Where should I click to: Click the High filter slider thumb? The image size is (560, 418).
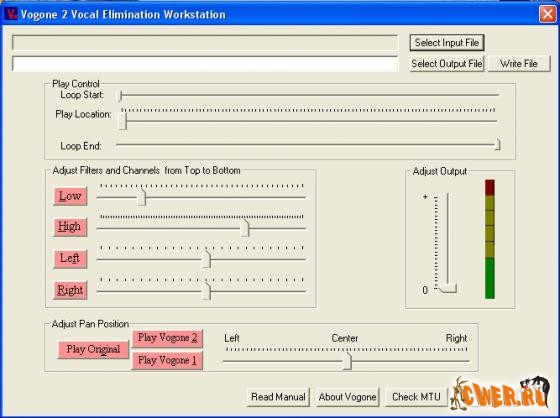(x=245, y=228)
